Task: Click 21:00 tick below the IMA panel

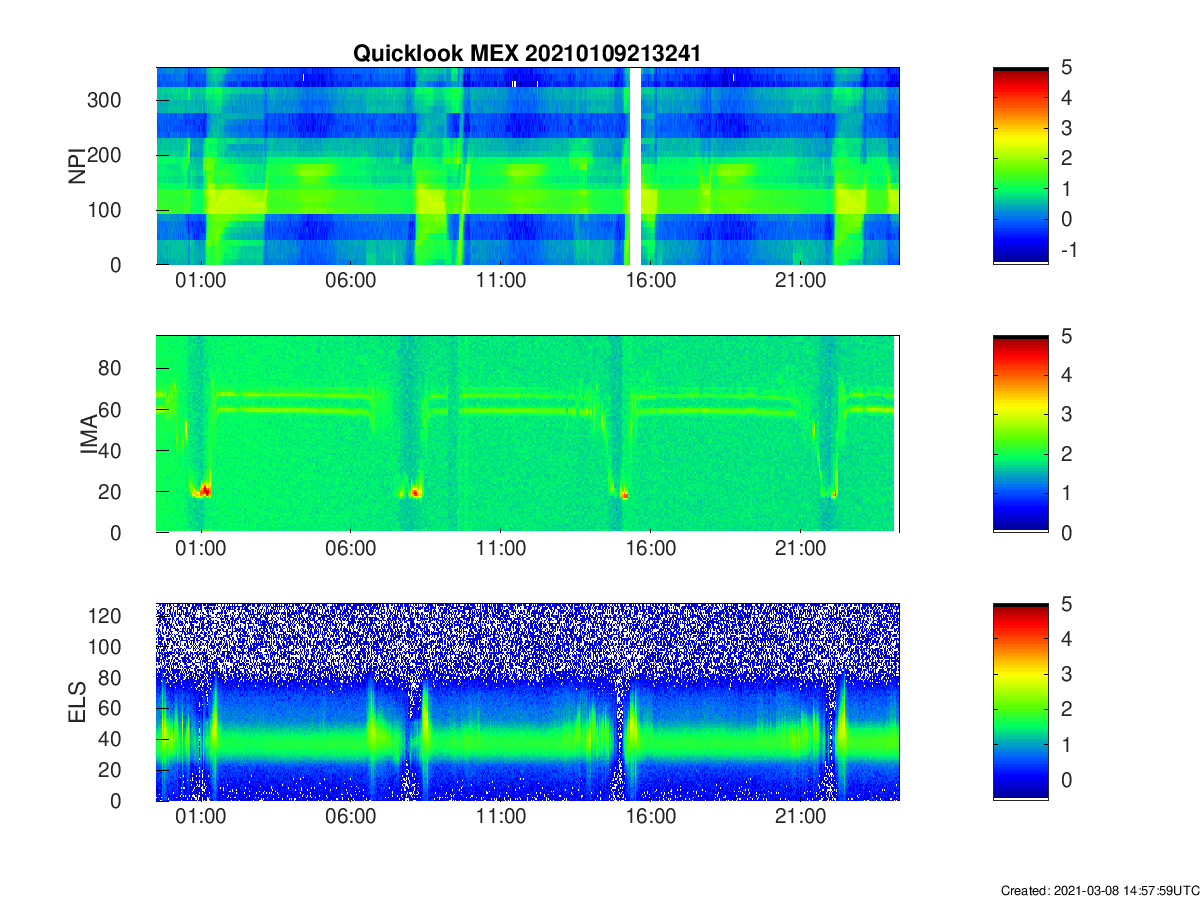Action: pos(801,549)
